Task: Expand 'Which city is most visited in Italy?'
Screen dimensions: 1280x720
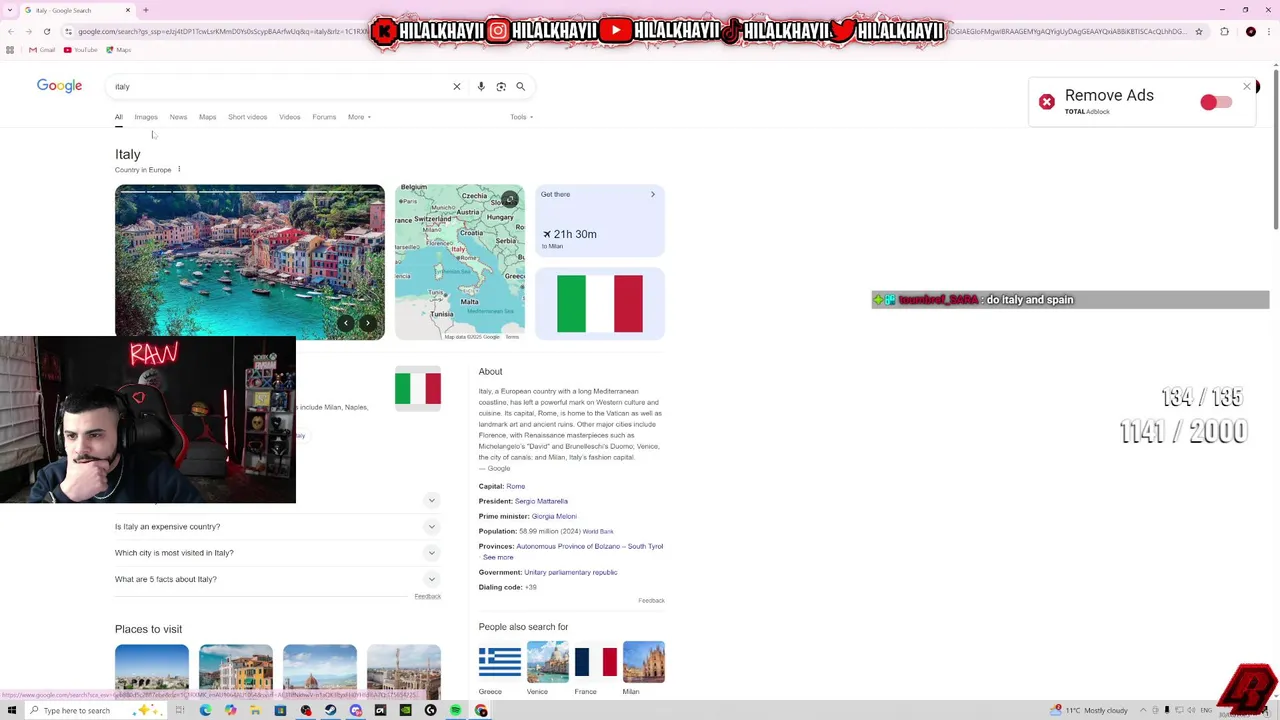Action: 277,553
